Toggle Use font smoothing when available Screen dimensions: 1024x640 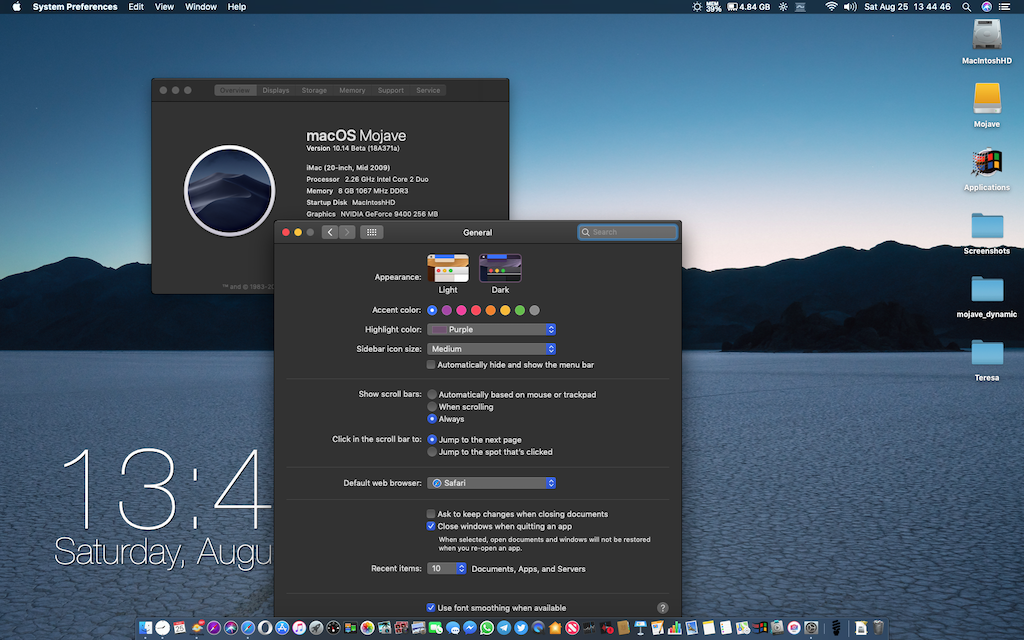point(431,607)
